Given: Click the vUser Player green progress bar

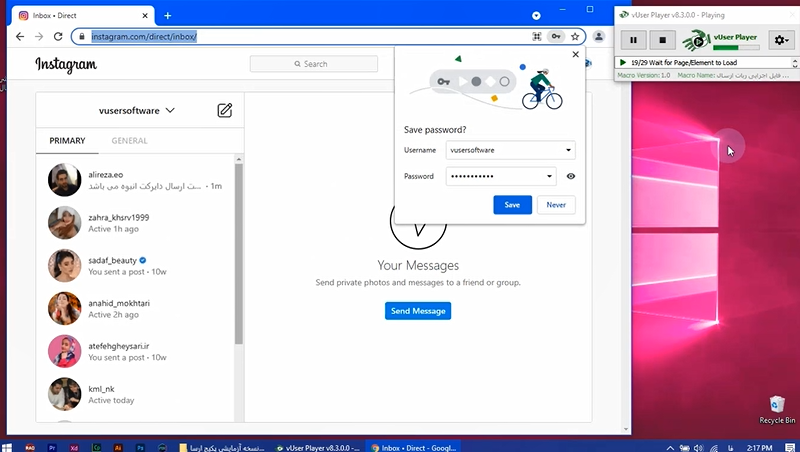Looking at the screenshot, I should [x=736, y=47].
